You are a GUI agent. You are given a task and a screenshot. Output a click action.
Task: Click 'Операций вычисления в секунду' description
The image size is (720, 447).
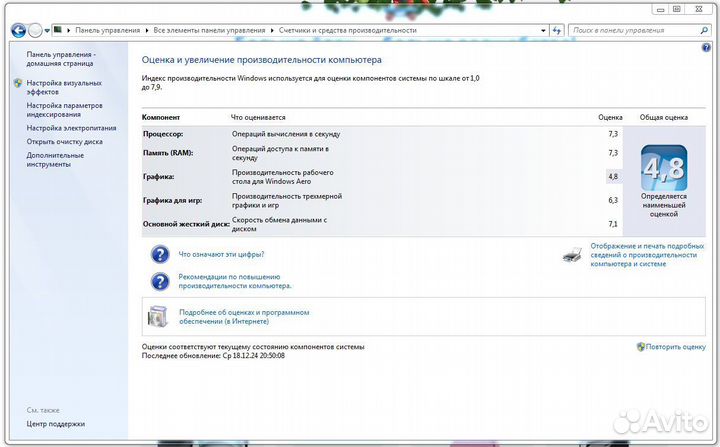click(286, 134)
